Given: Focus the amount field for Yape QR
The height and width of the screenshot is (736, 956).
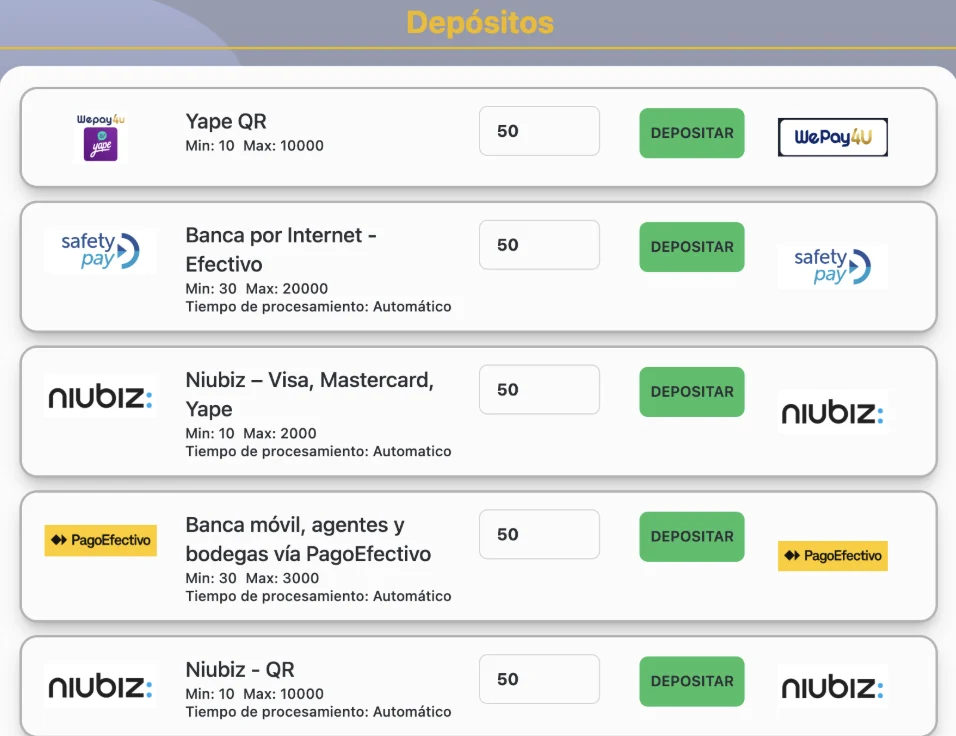Looking at the screenshot, I should 539,131.
